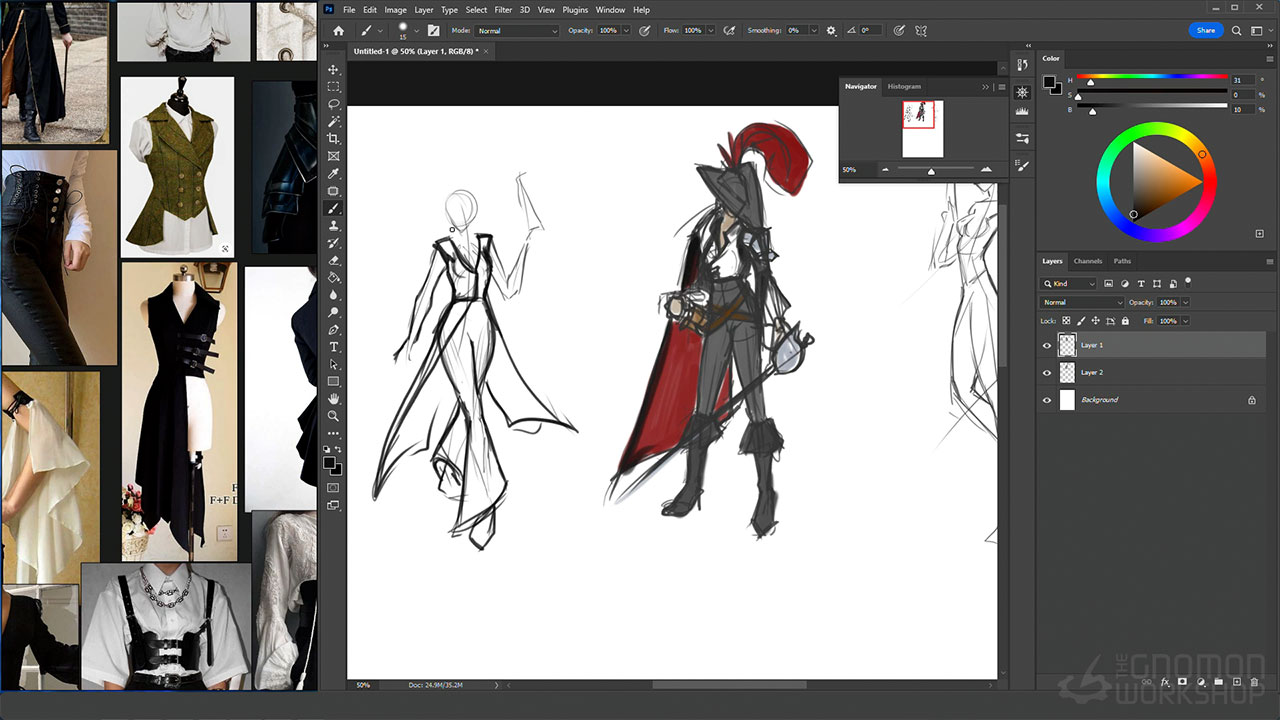Click the Navigator zoom slider
This screenshot has width=1280, height=720.
point(931,171)
